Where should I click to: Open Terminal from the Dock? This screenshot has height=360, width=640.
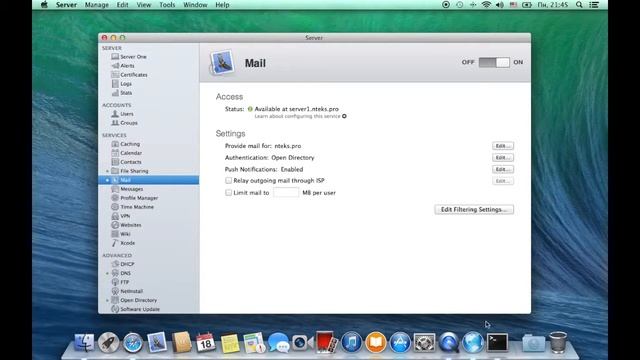tap(498, 342)
